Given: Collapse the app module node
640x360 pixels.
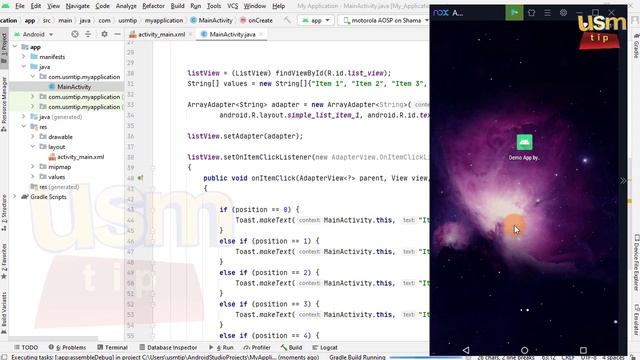Looking at the screenshot, I should pos(15,47).
